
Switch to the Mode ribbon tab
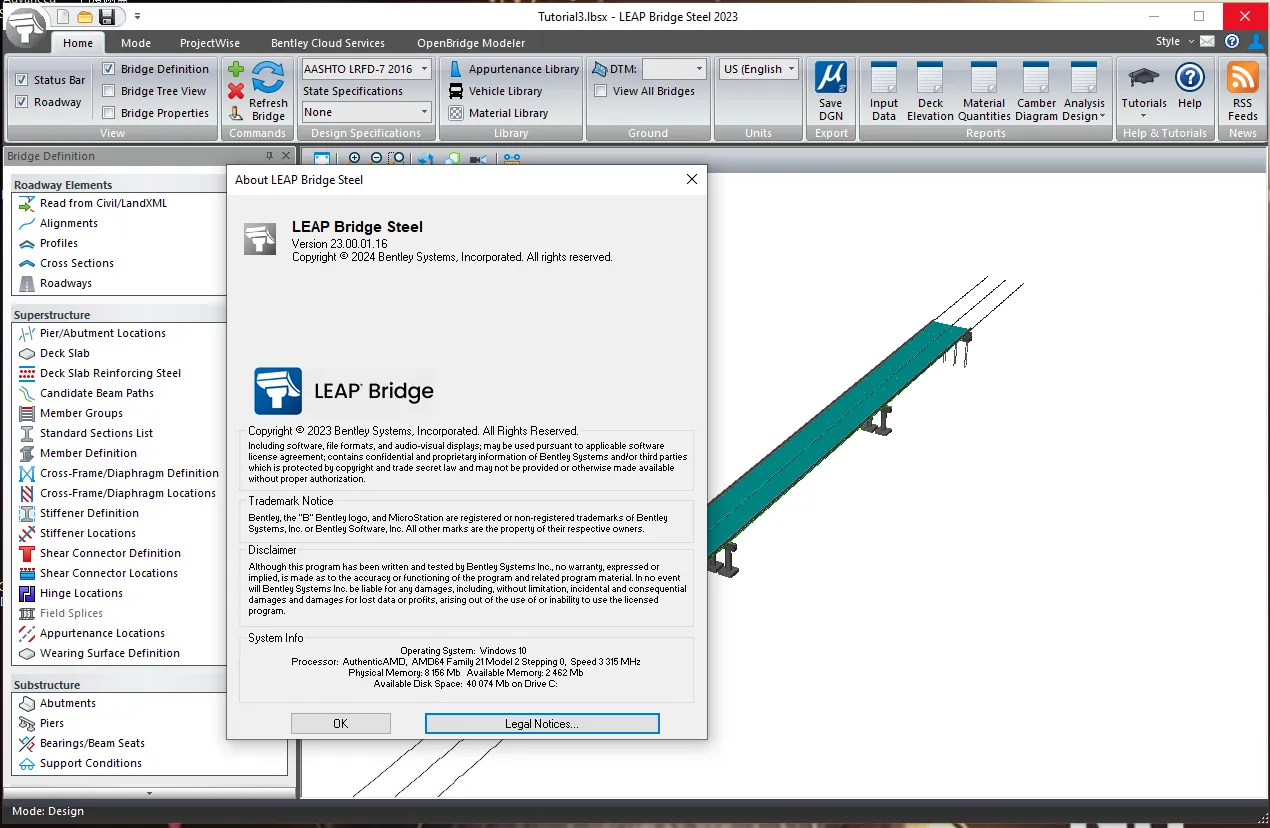pyautogui.click(x=136, y=43)
